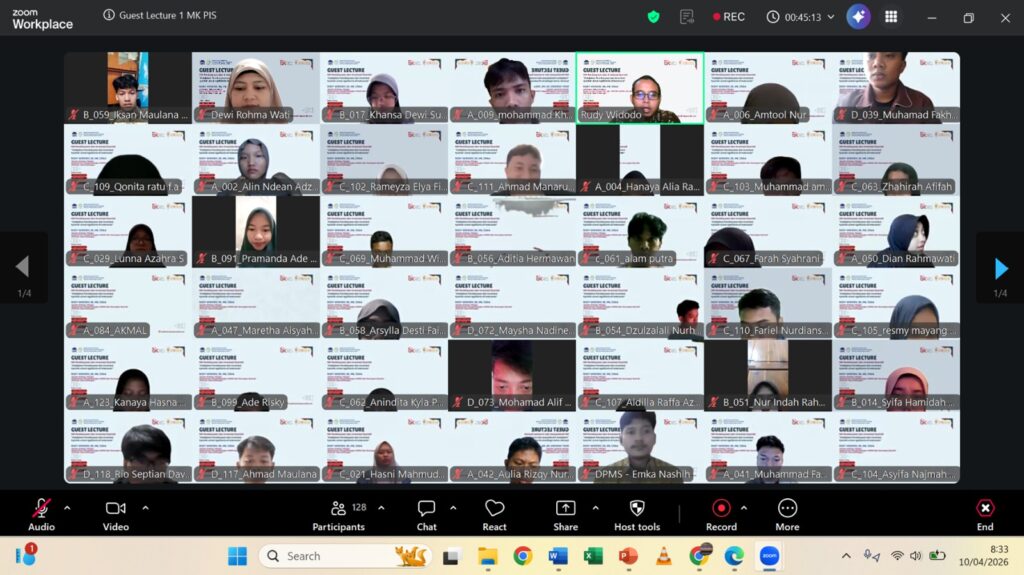Viewport: 1024px width, 575px height.
Task: Toggle the meeting Record button
Action: click(721, 514)
